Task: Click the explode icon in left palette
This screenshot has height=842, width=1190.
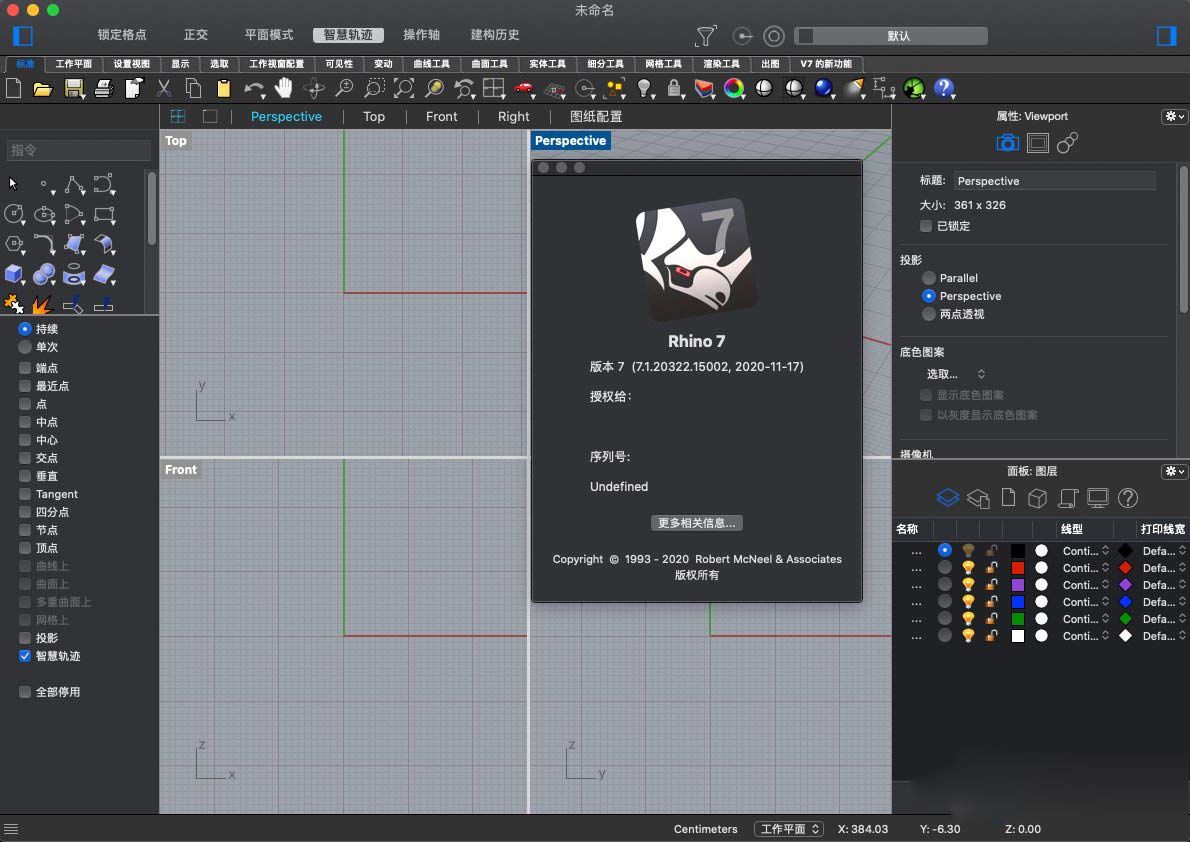Action: coord(42,304)
